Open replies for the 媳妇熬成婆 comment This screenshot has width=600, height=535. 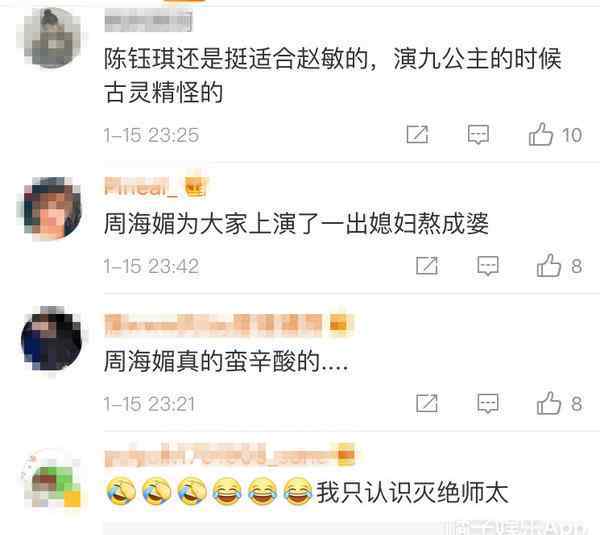[x=488, y=265]
